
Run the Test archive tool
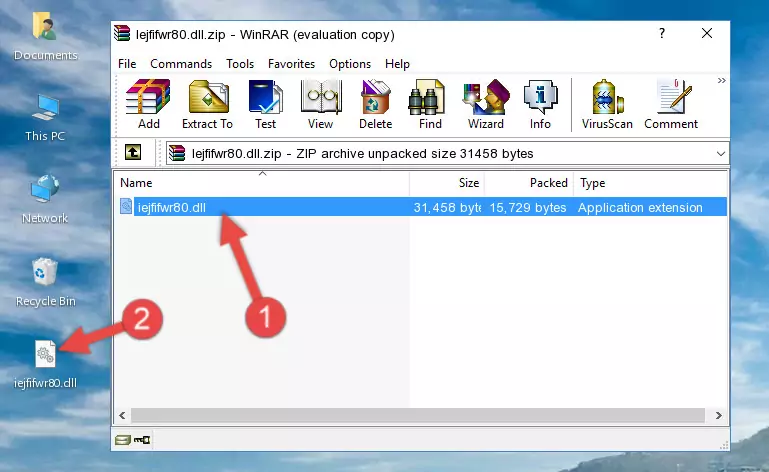click(265, 104)
